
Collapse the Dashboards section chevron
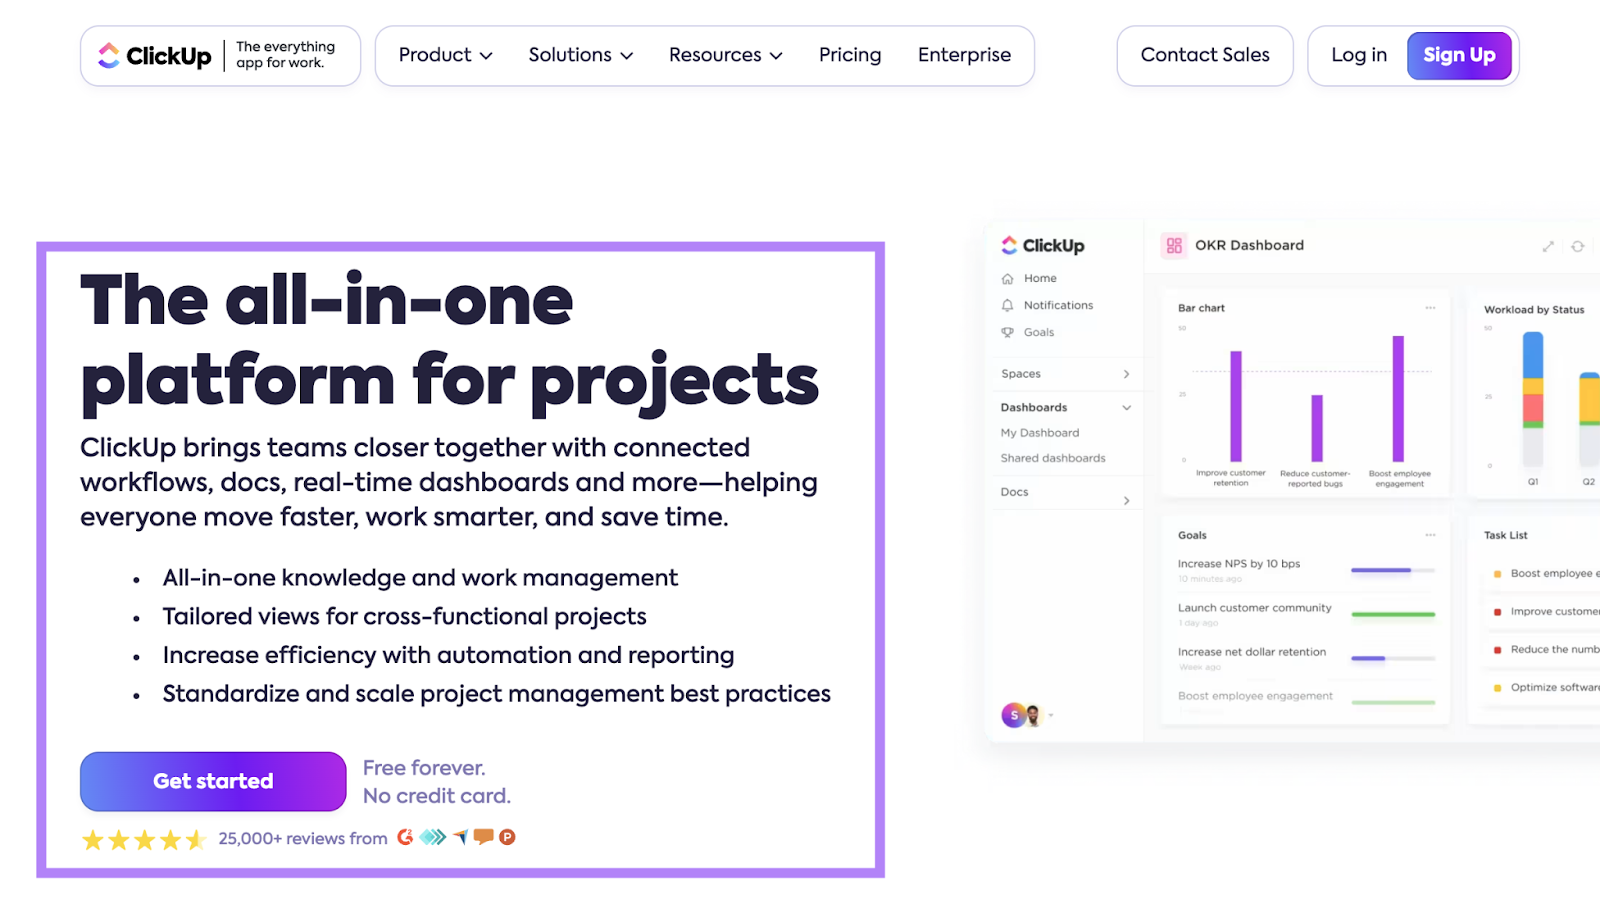[1127, 407]
